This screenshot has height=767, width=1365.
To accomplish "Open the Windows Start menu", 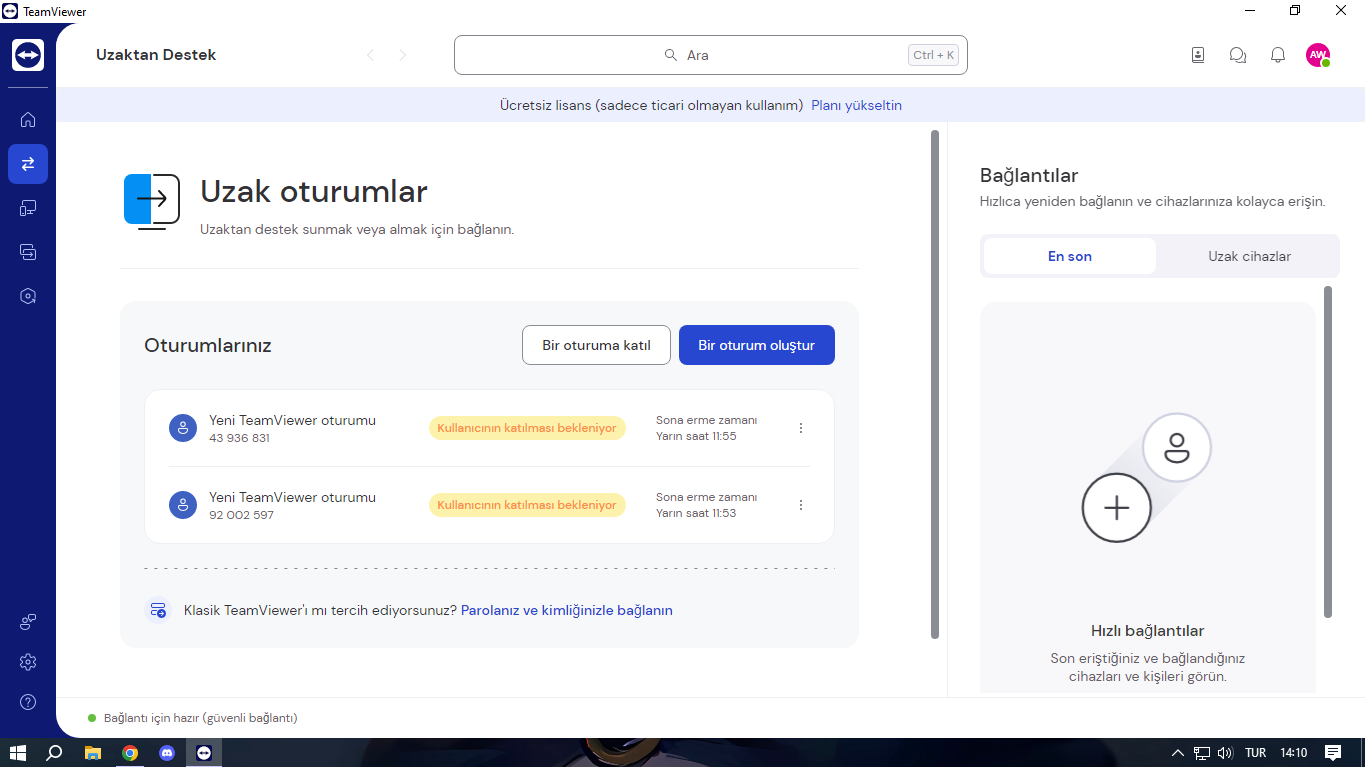I will pos(17,753).
